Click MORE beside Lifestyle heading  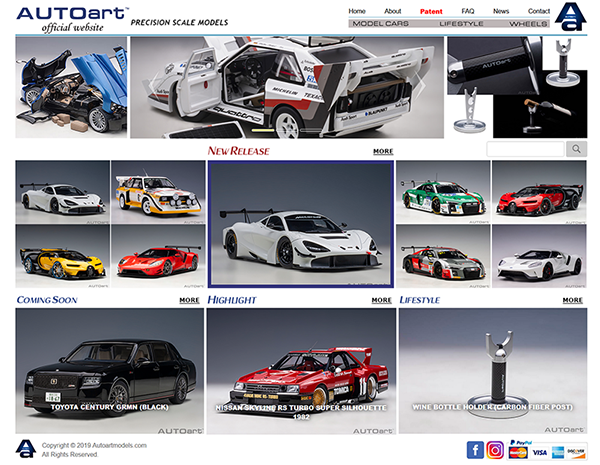[572, 300]
